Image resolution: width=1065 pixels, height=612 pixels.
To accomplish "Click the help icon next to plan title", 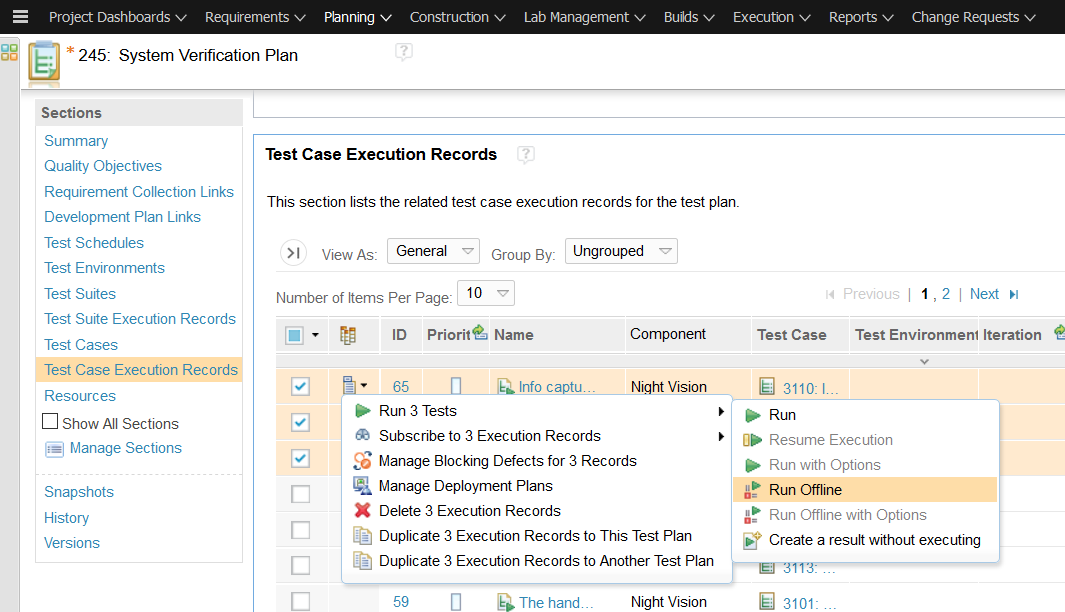I will (x=403, y=52).
